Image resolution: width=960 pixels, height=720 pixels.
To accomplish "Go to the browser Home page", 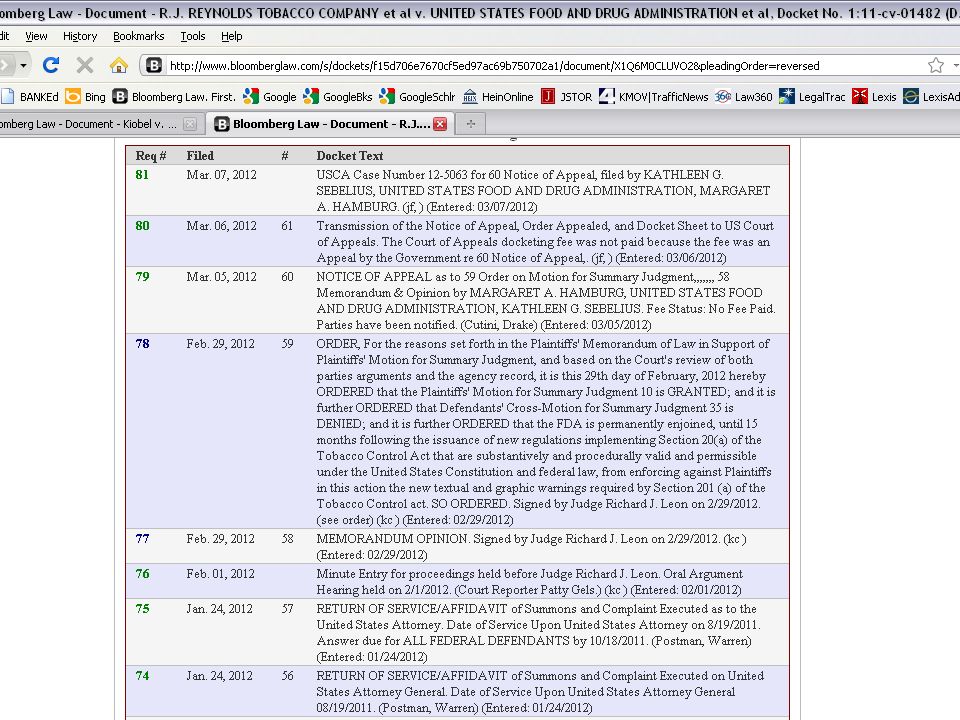I will pyautogui.click(x=119, y=65).
